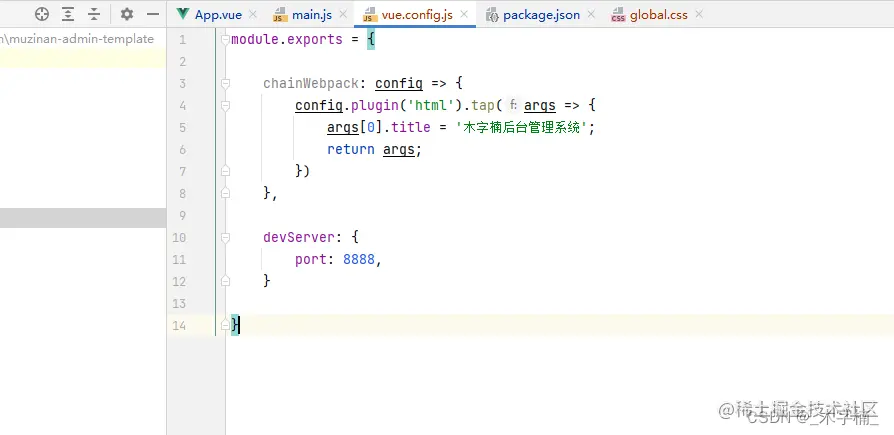Collapse the module.exports fold marker on line 1
Viewport: 894px width, 435px height.
(225, 39)
